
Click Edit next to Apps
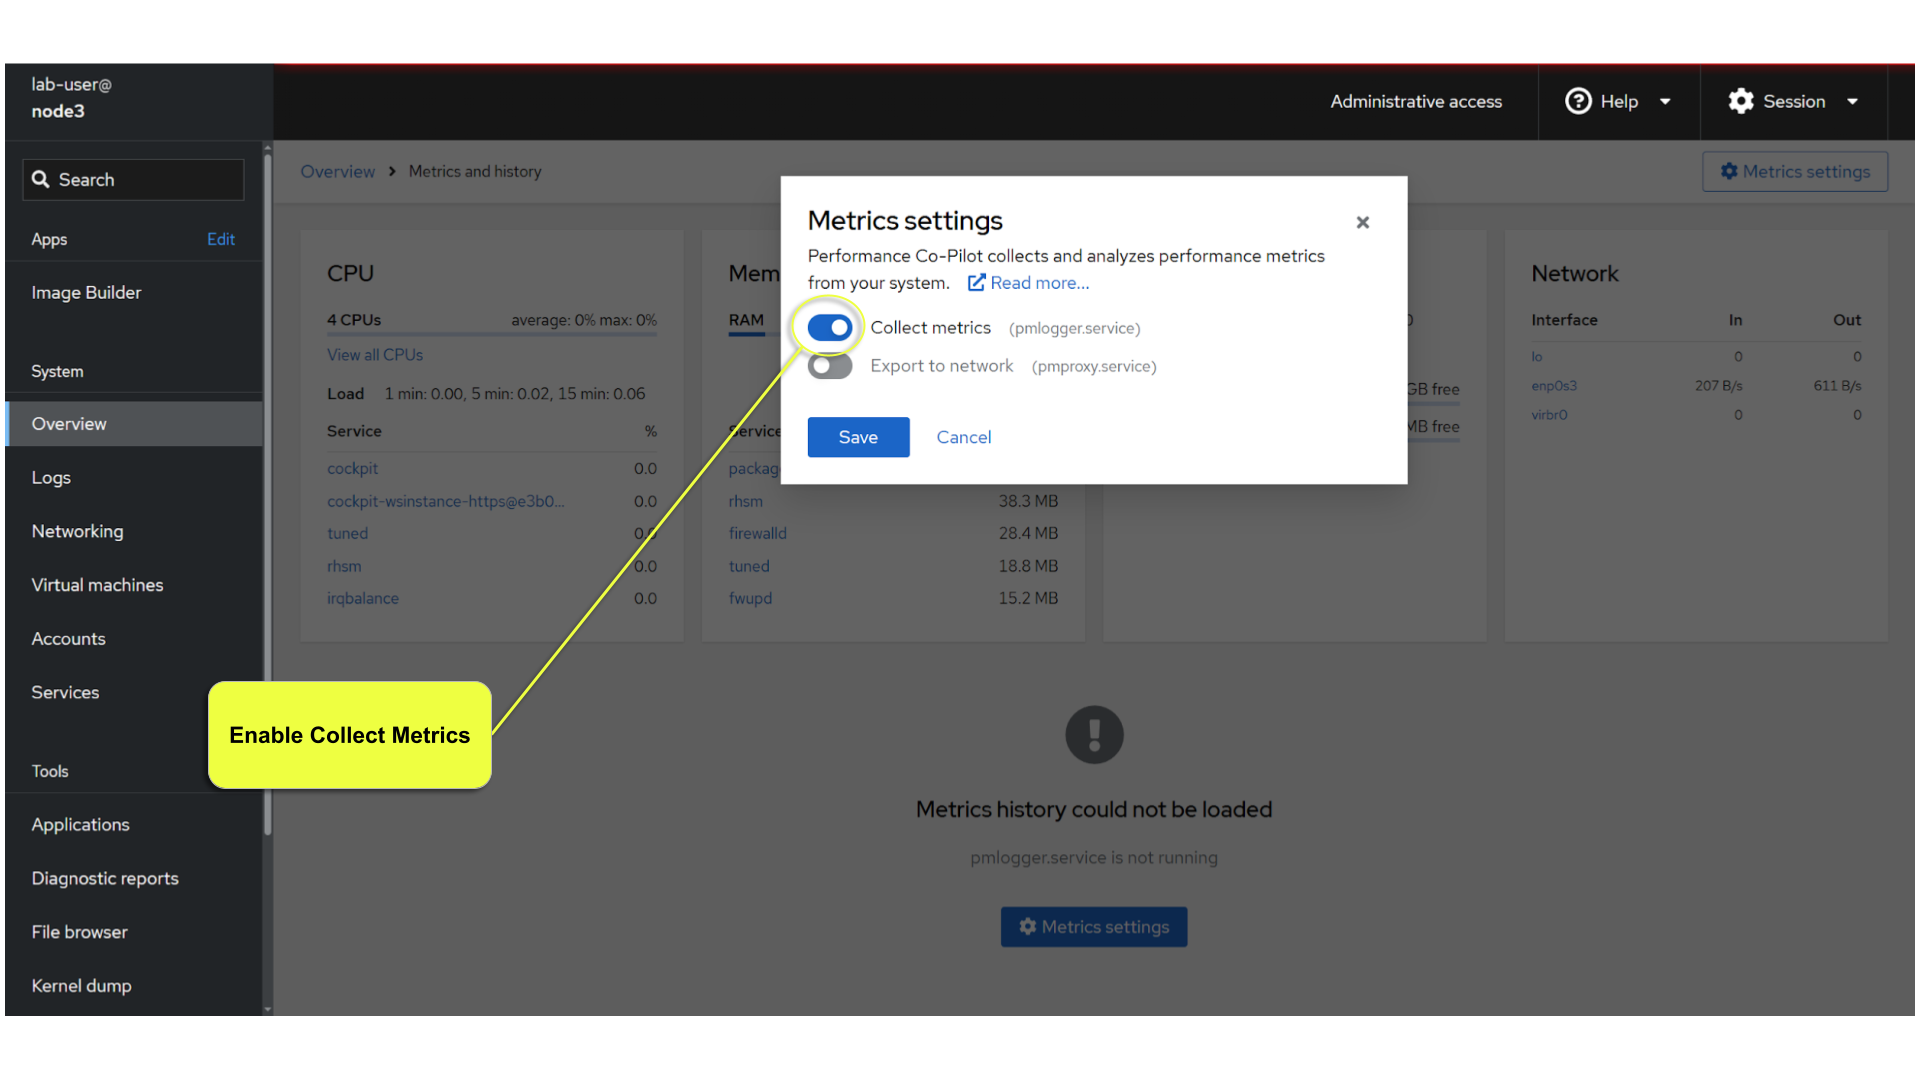(220, 239)
